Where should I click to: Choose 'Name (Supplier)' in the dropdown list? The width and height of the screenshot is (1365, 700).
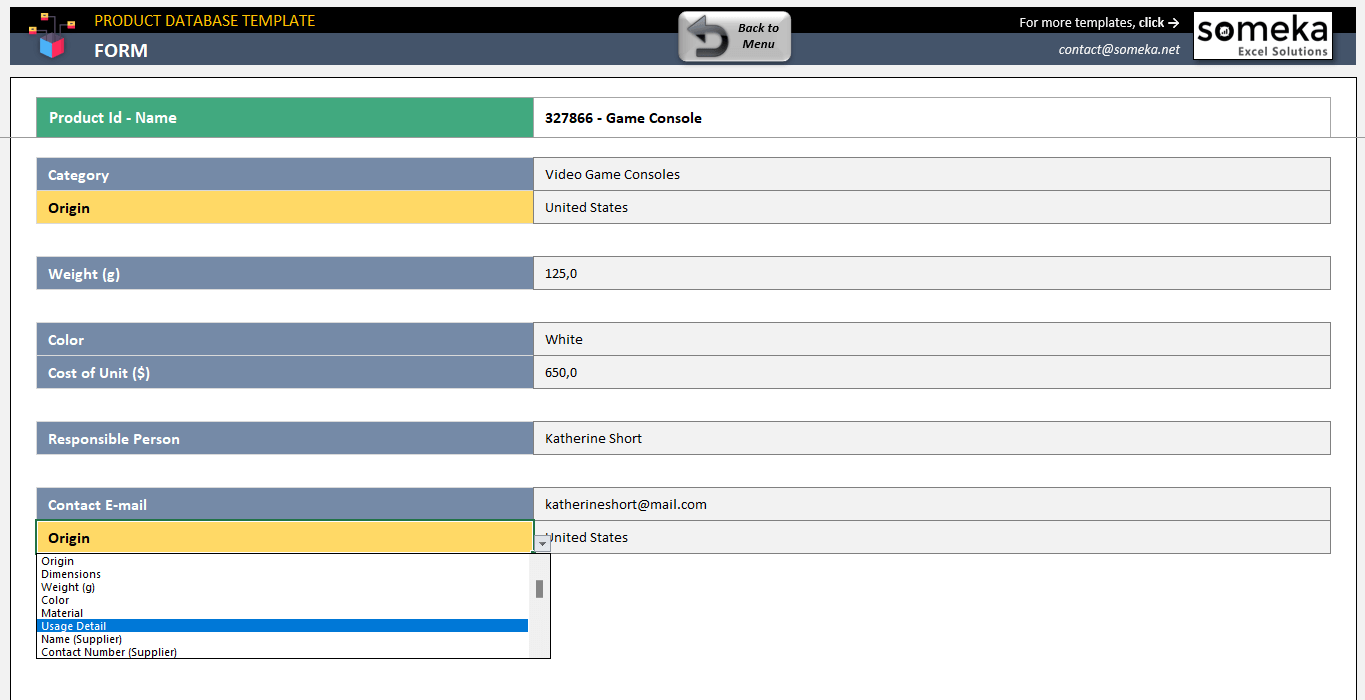[x=80, y=638]
